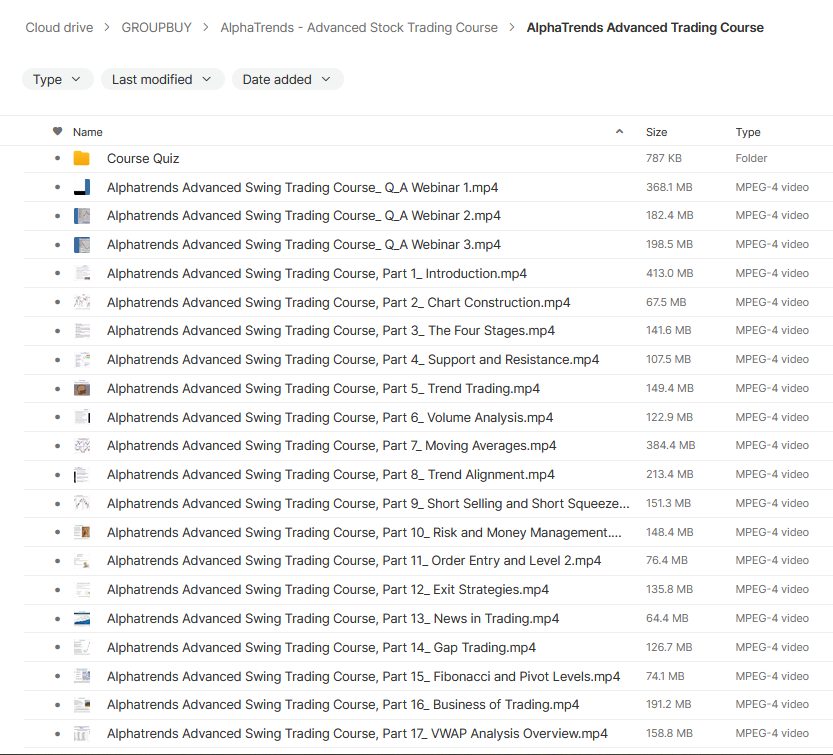Click the Part 17 VWAP Analysis thumbnail

coord(81,733)
